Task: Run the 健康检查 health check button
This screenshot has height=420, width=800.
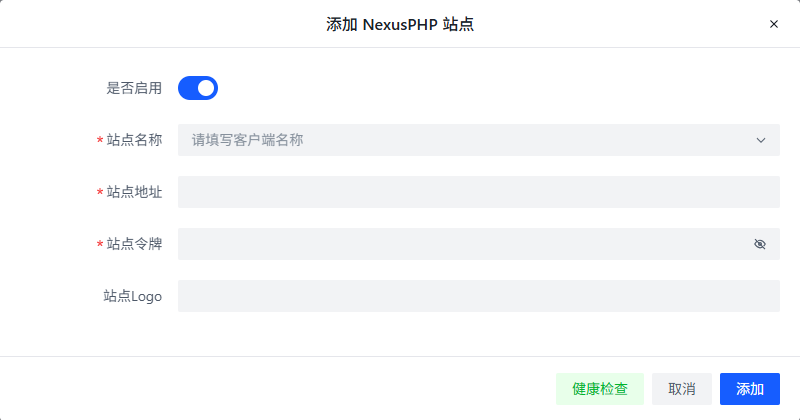Action: pyautogui.click(x=600, y=389)
